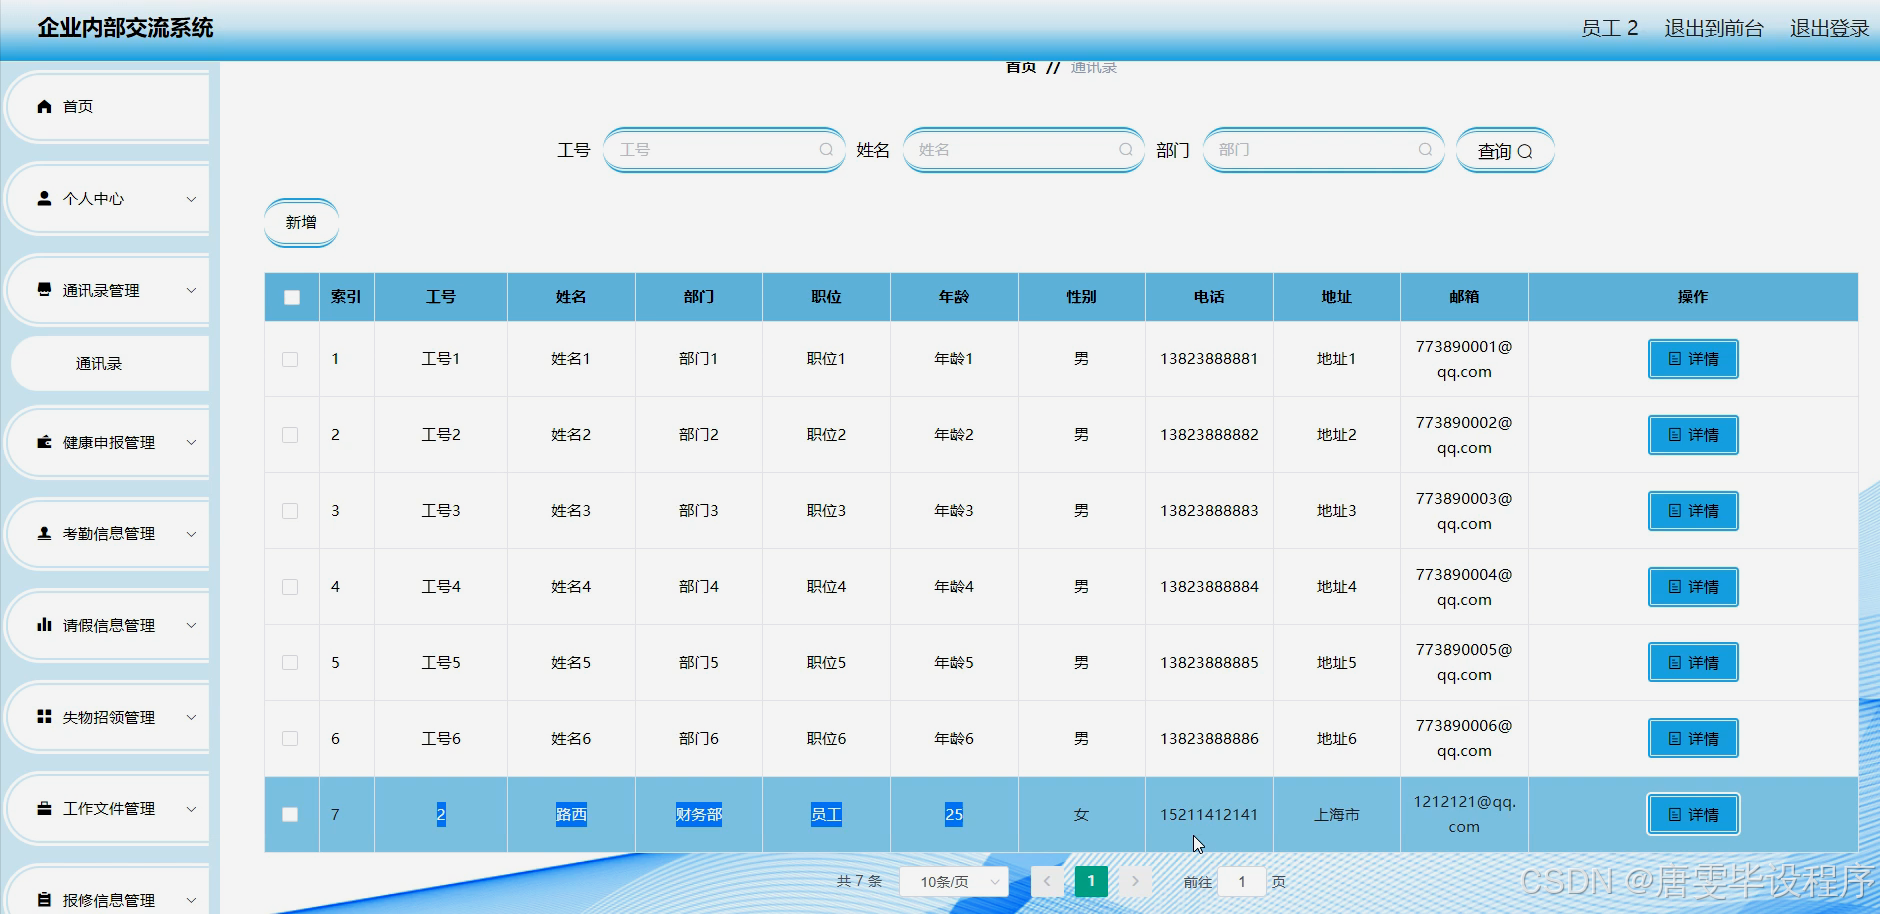Toggle the select-all checkbox in the table header
This screenshot has width=1880, height=914.
tap(292, 297)
